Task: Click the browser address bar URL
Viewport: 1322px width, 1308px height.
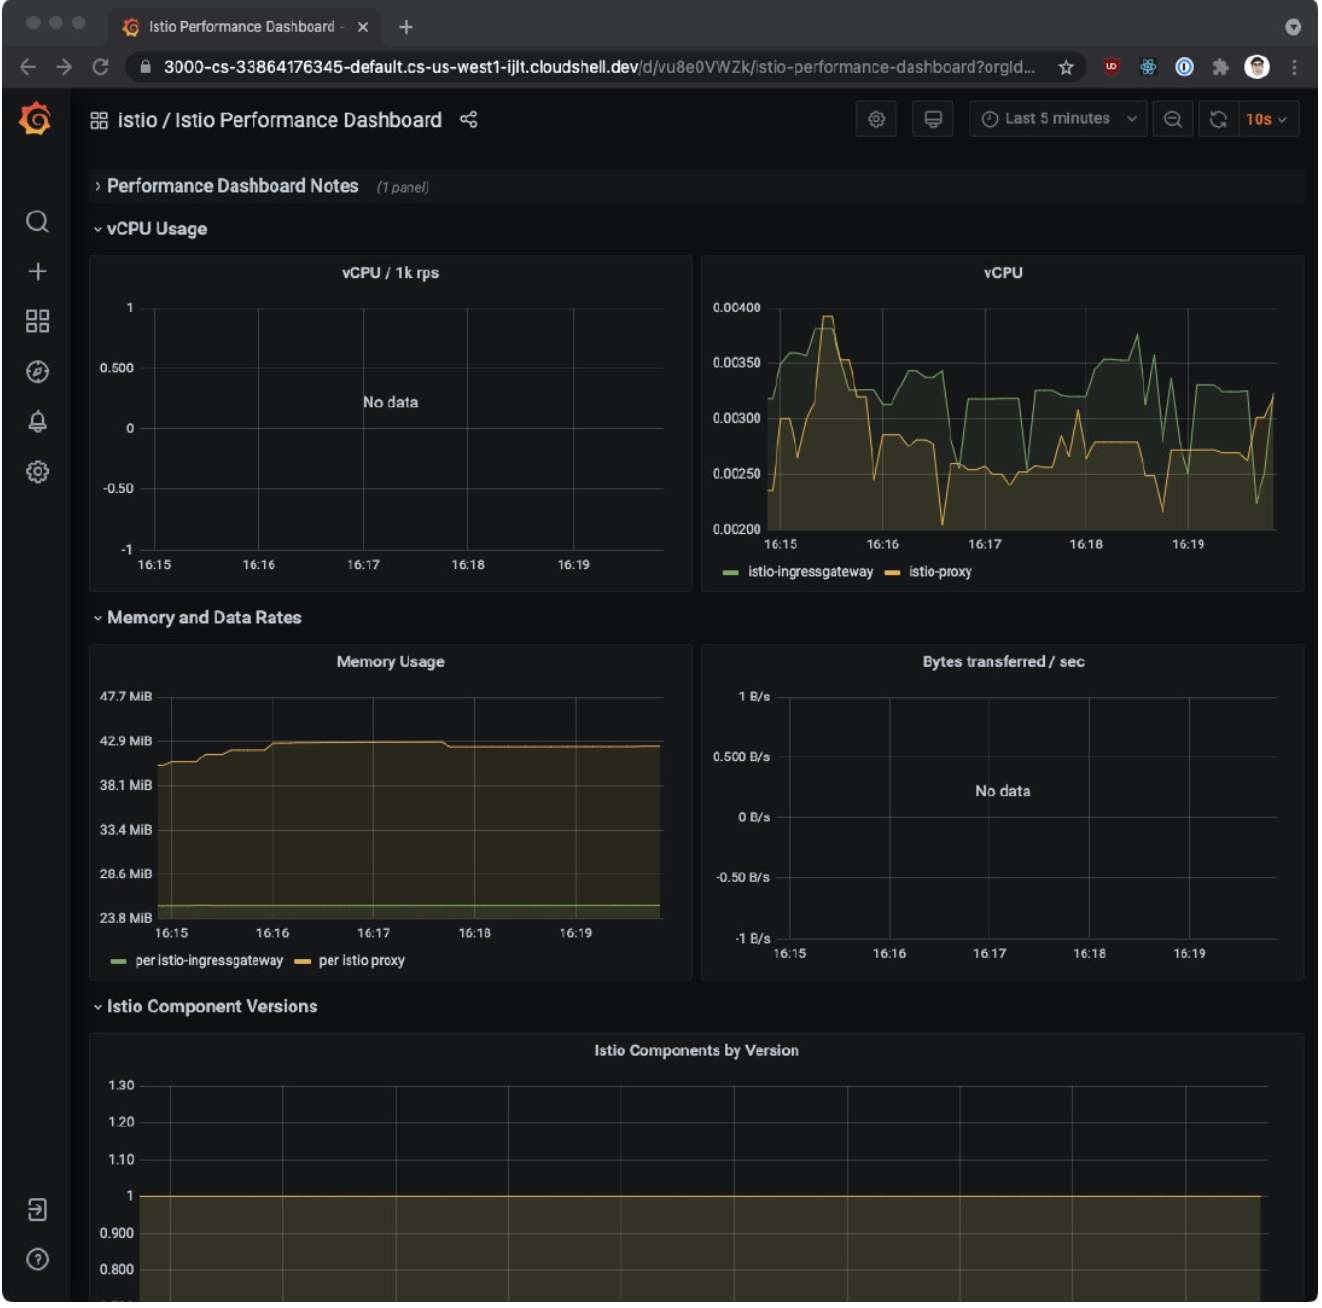Action: tap(598, 67)
